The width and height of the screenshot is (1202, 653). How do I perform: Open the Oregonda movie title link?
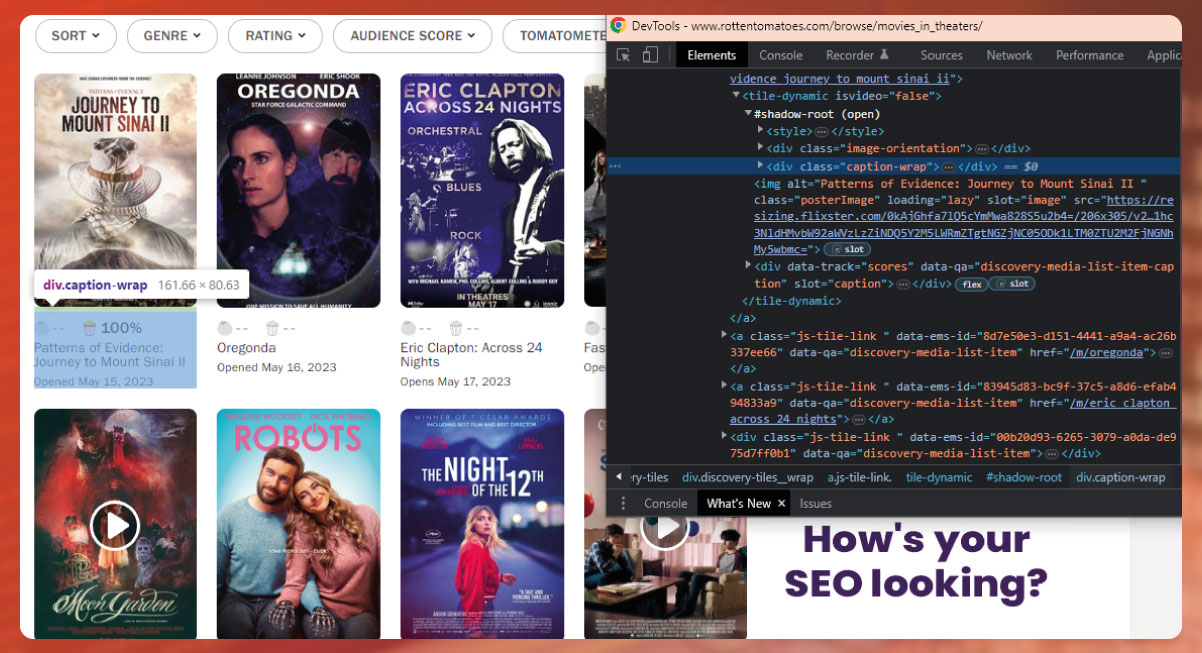tap(246, 348)
